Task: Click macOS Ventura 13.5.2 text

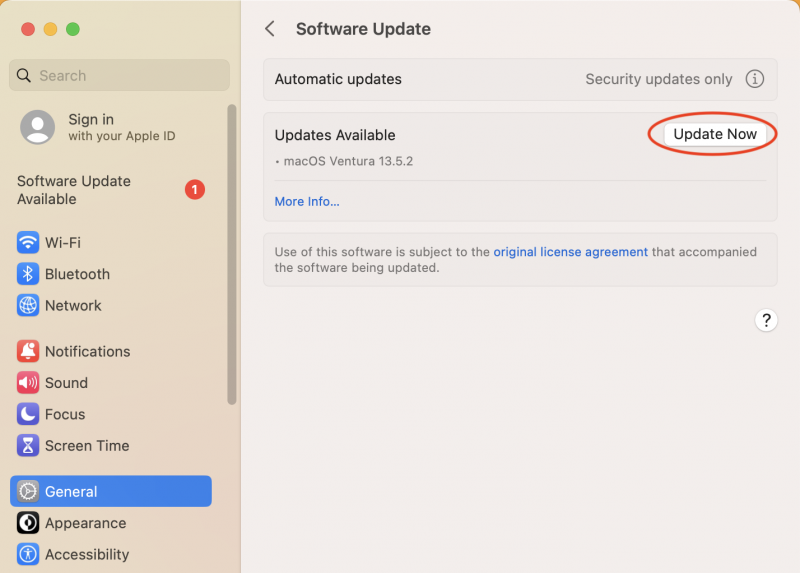Action: click(x=348, y=161)
